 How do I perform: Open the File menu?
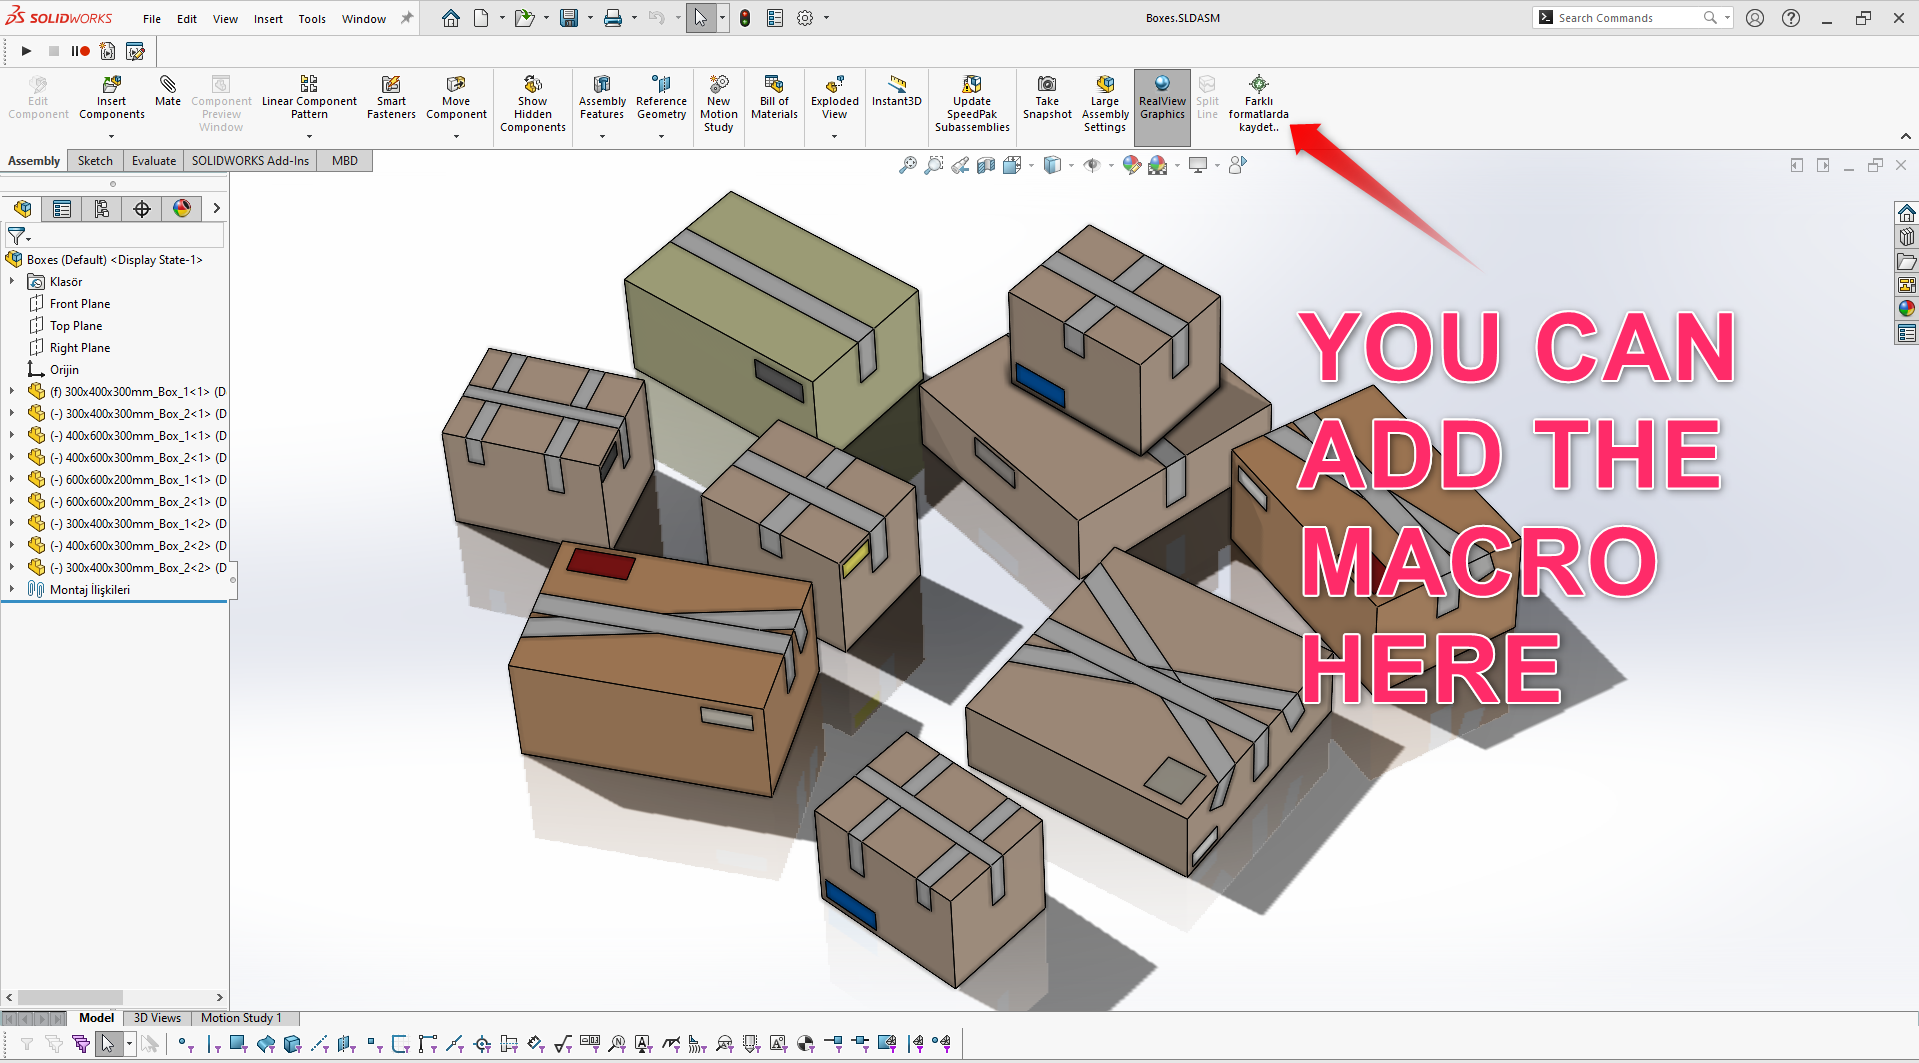click(152, 19)
